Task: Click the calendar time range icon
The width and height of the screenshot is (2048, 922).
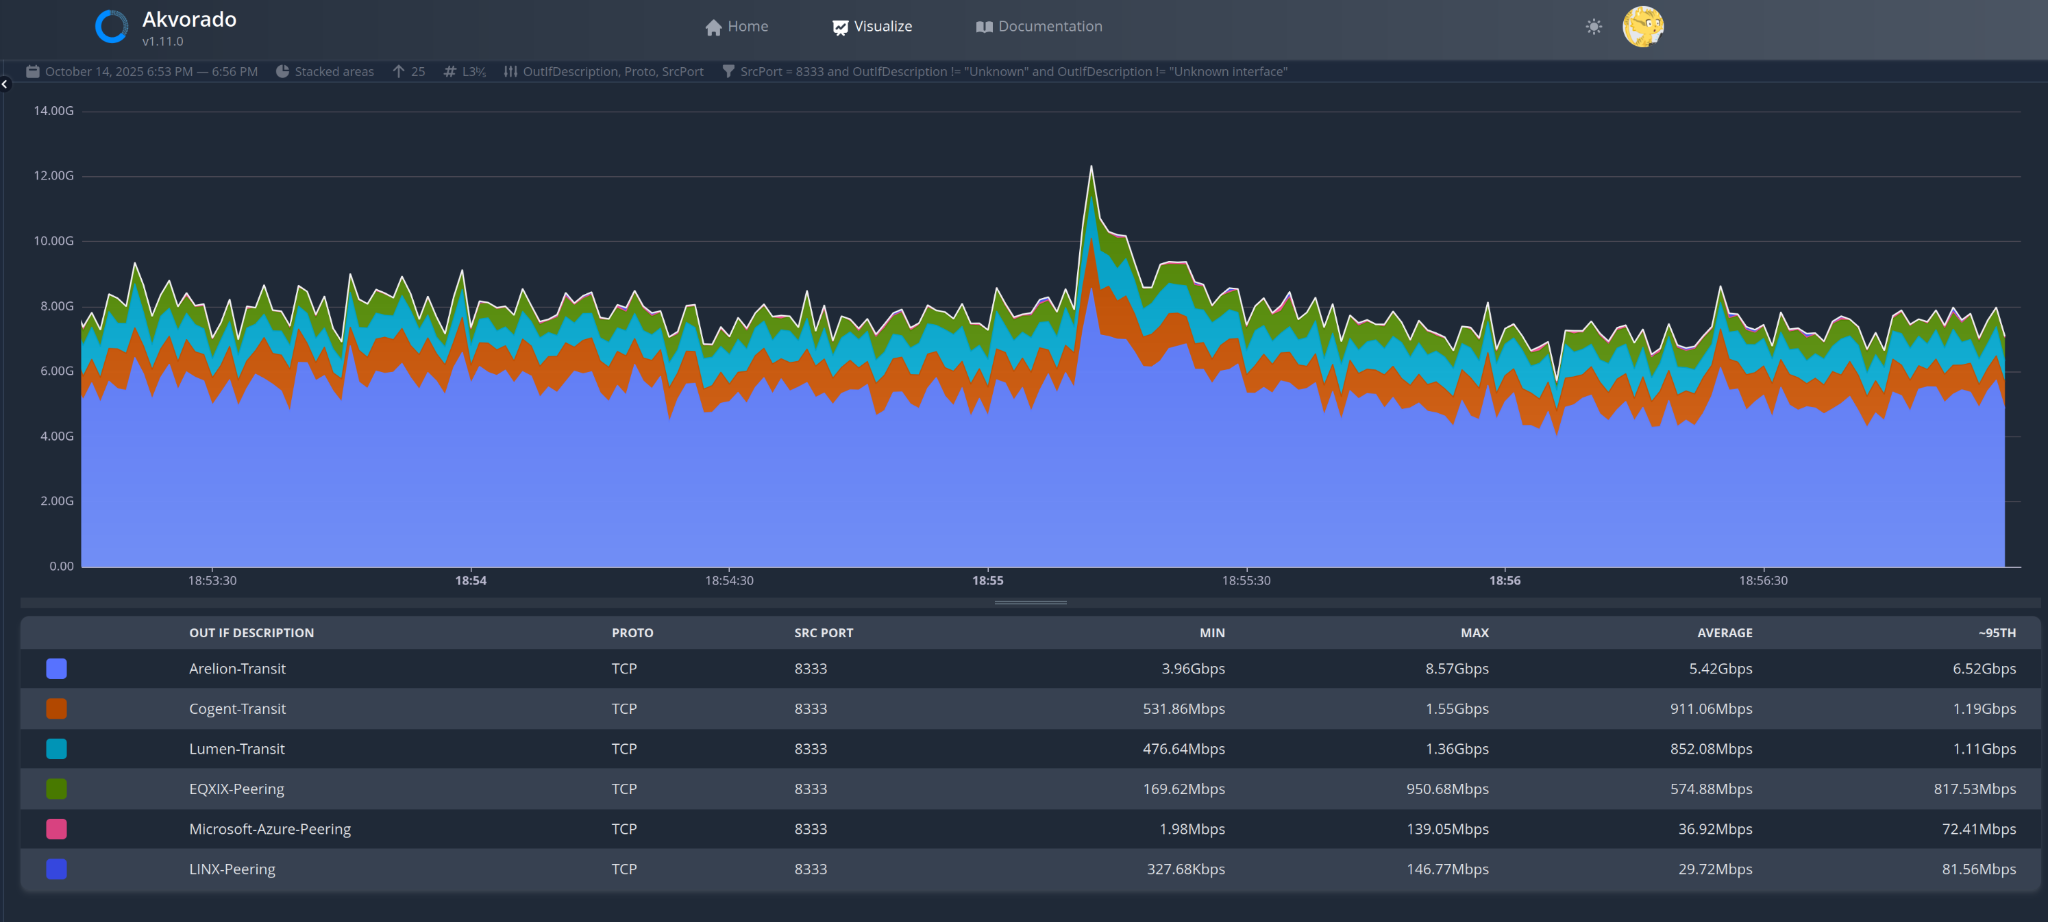Action: point(33,72)
